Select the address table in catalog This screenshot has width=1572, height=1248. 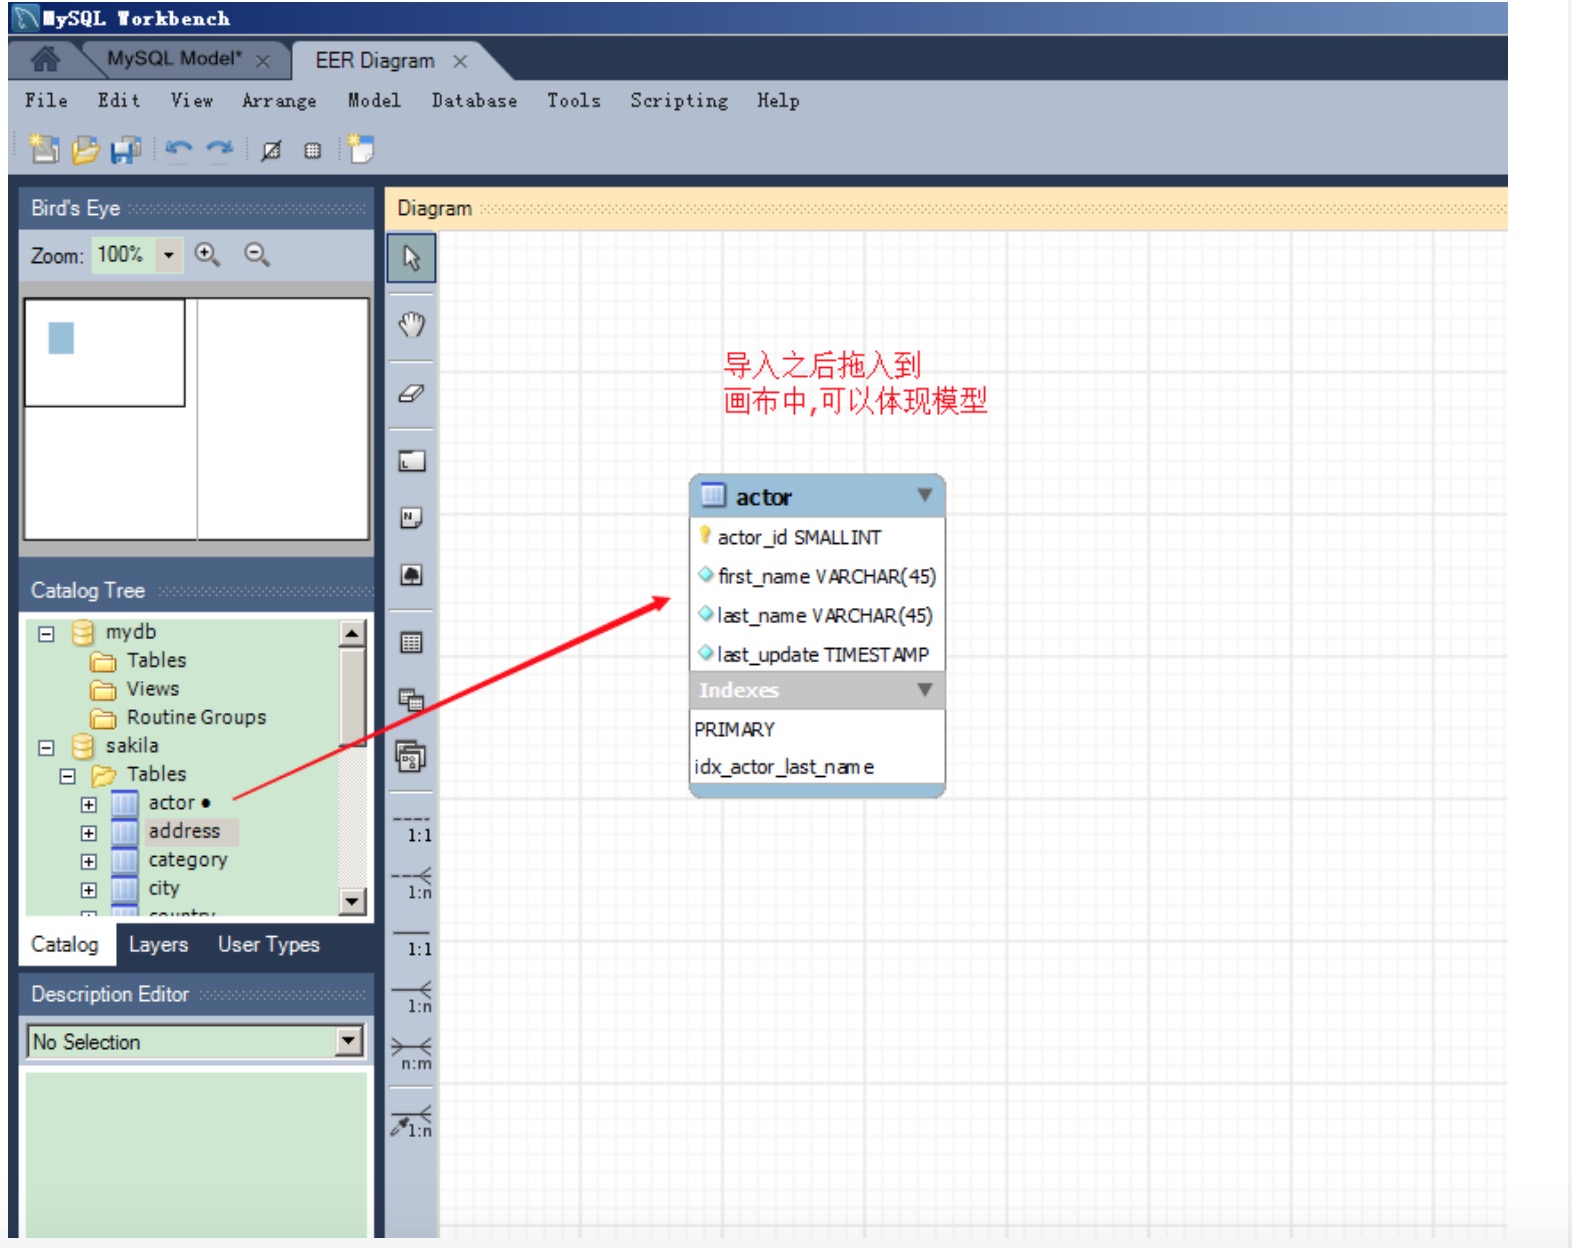click(184, 831)
